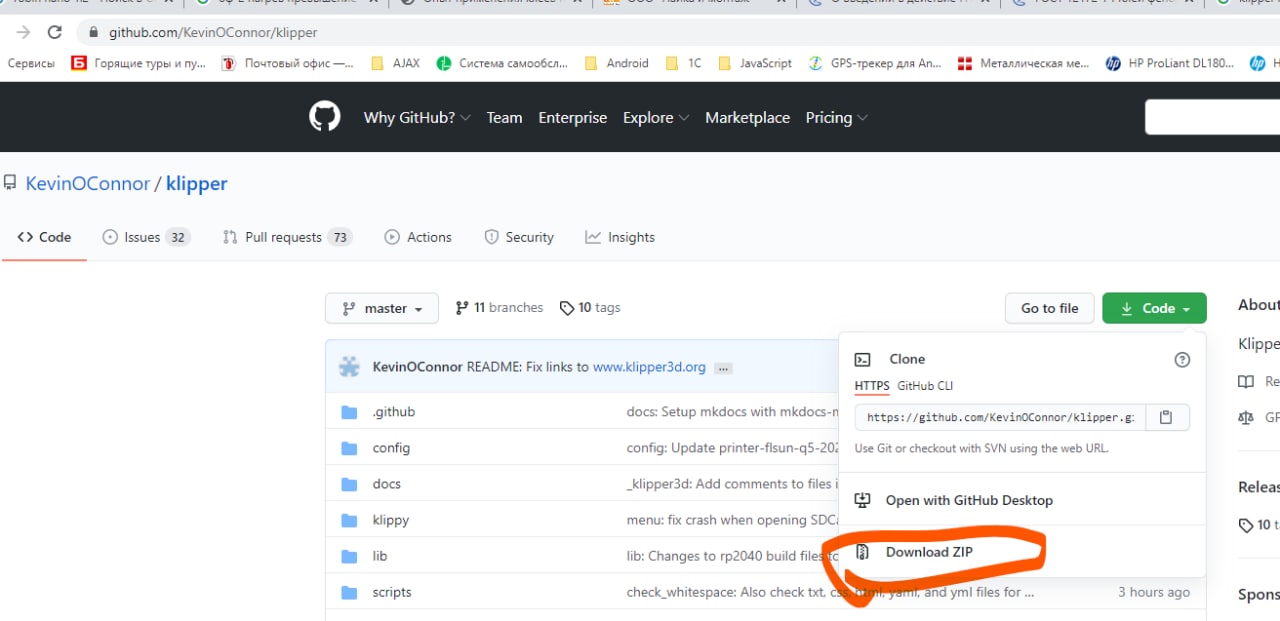Open the klipper repository link
Screen dimensions: 1280x621
coord(196,183)
